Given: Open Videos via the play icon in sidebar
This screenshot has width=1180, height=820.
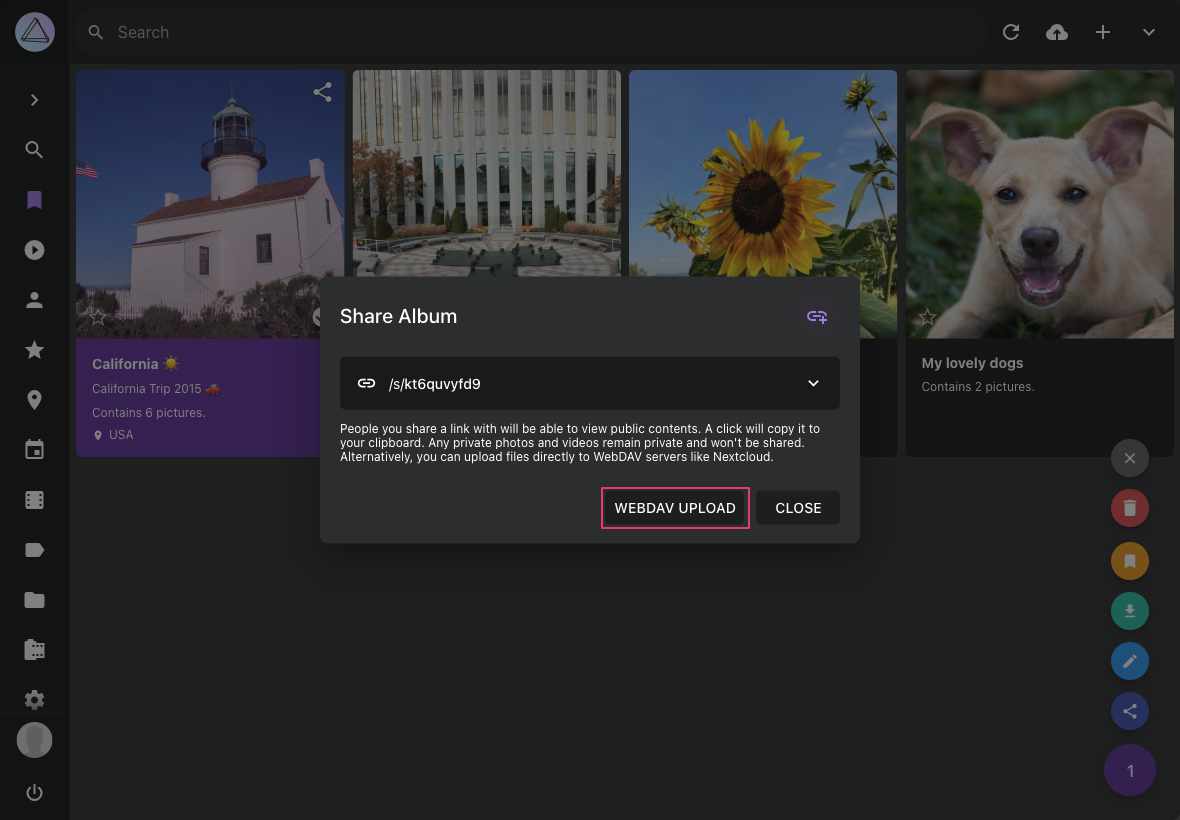Looking at the screenshot, I should (34, 250).
